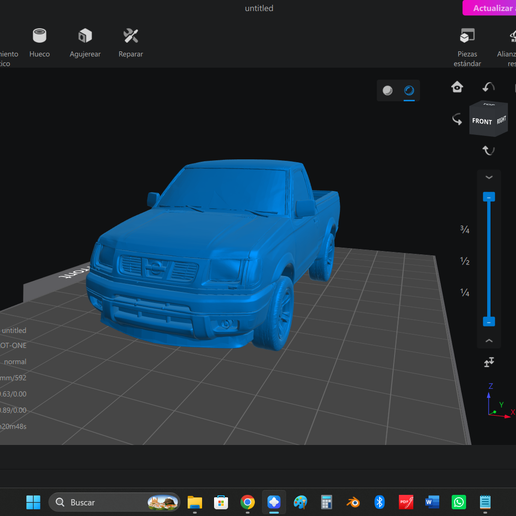Viewport: 516px width, 516px height.
Task: Rotate view using arrow below view cube
Action: click(489, 151)
